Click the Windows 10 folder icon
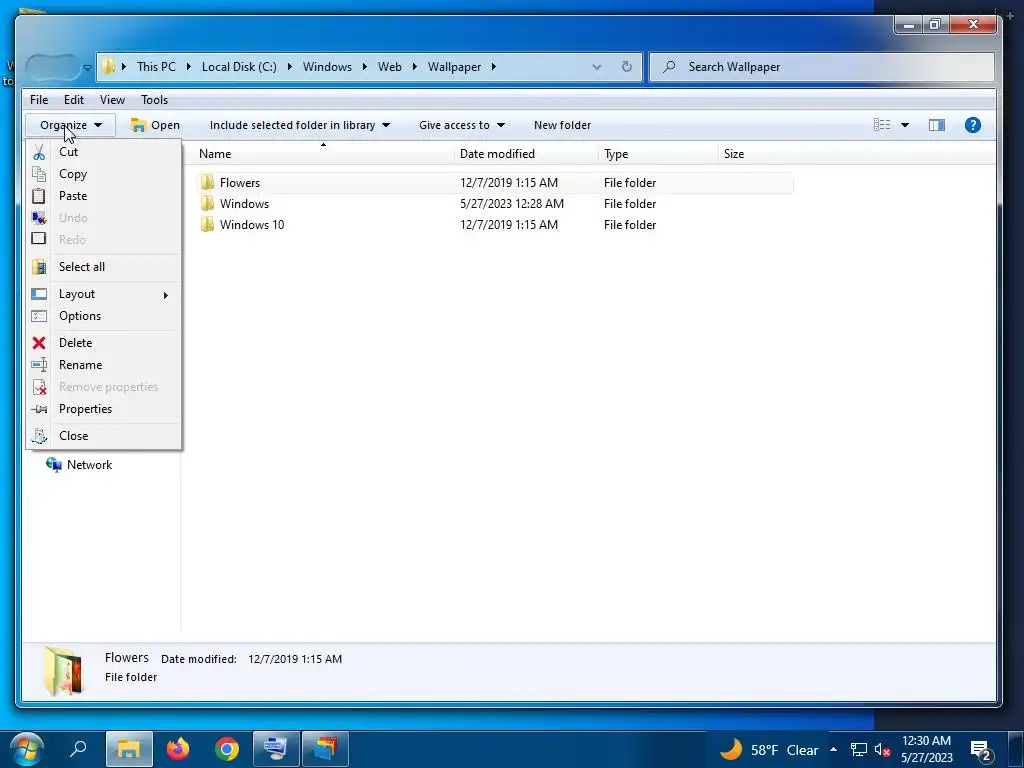Viewport: 1024px width, 768px height. (x=207, y=225)
